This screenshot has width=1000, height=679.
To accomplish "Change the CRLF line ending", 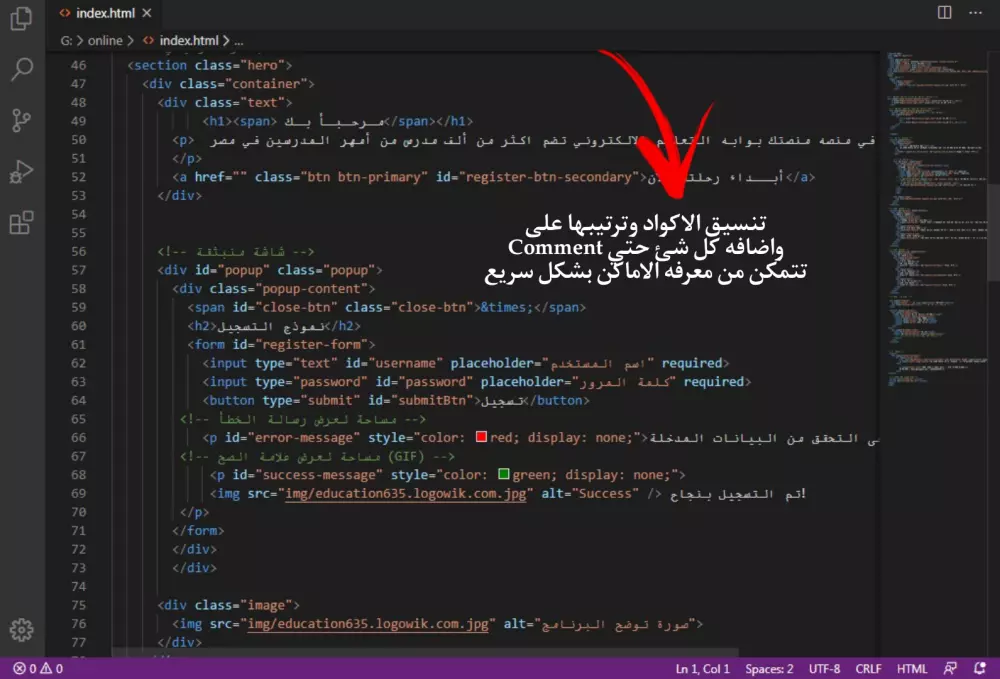I will tap(868, 668).
